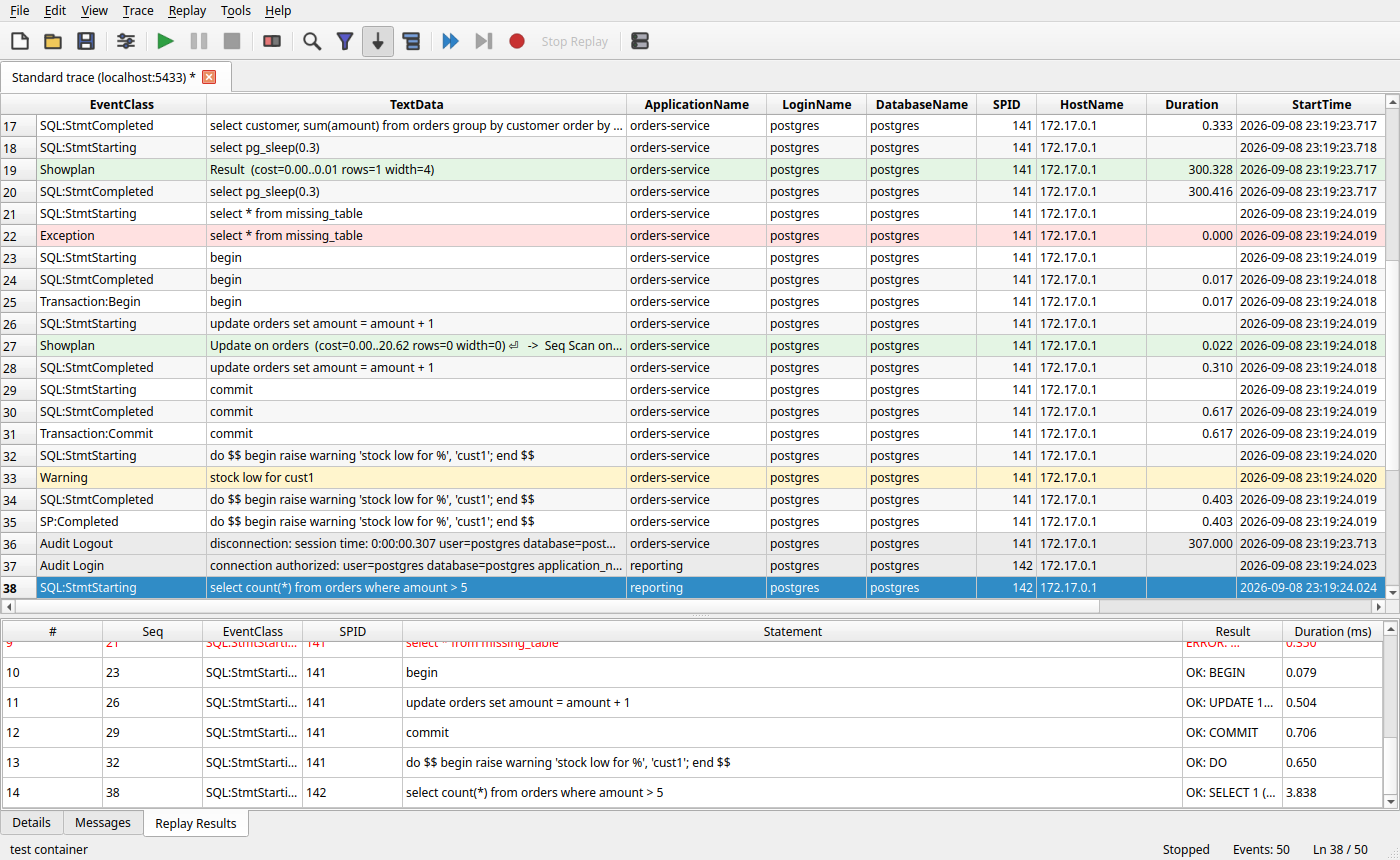Open the Help menu
The width and height of the screenshot is (1400, 860).
(x=279, y=10)
